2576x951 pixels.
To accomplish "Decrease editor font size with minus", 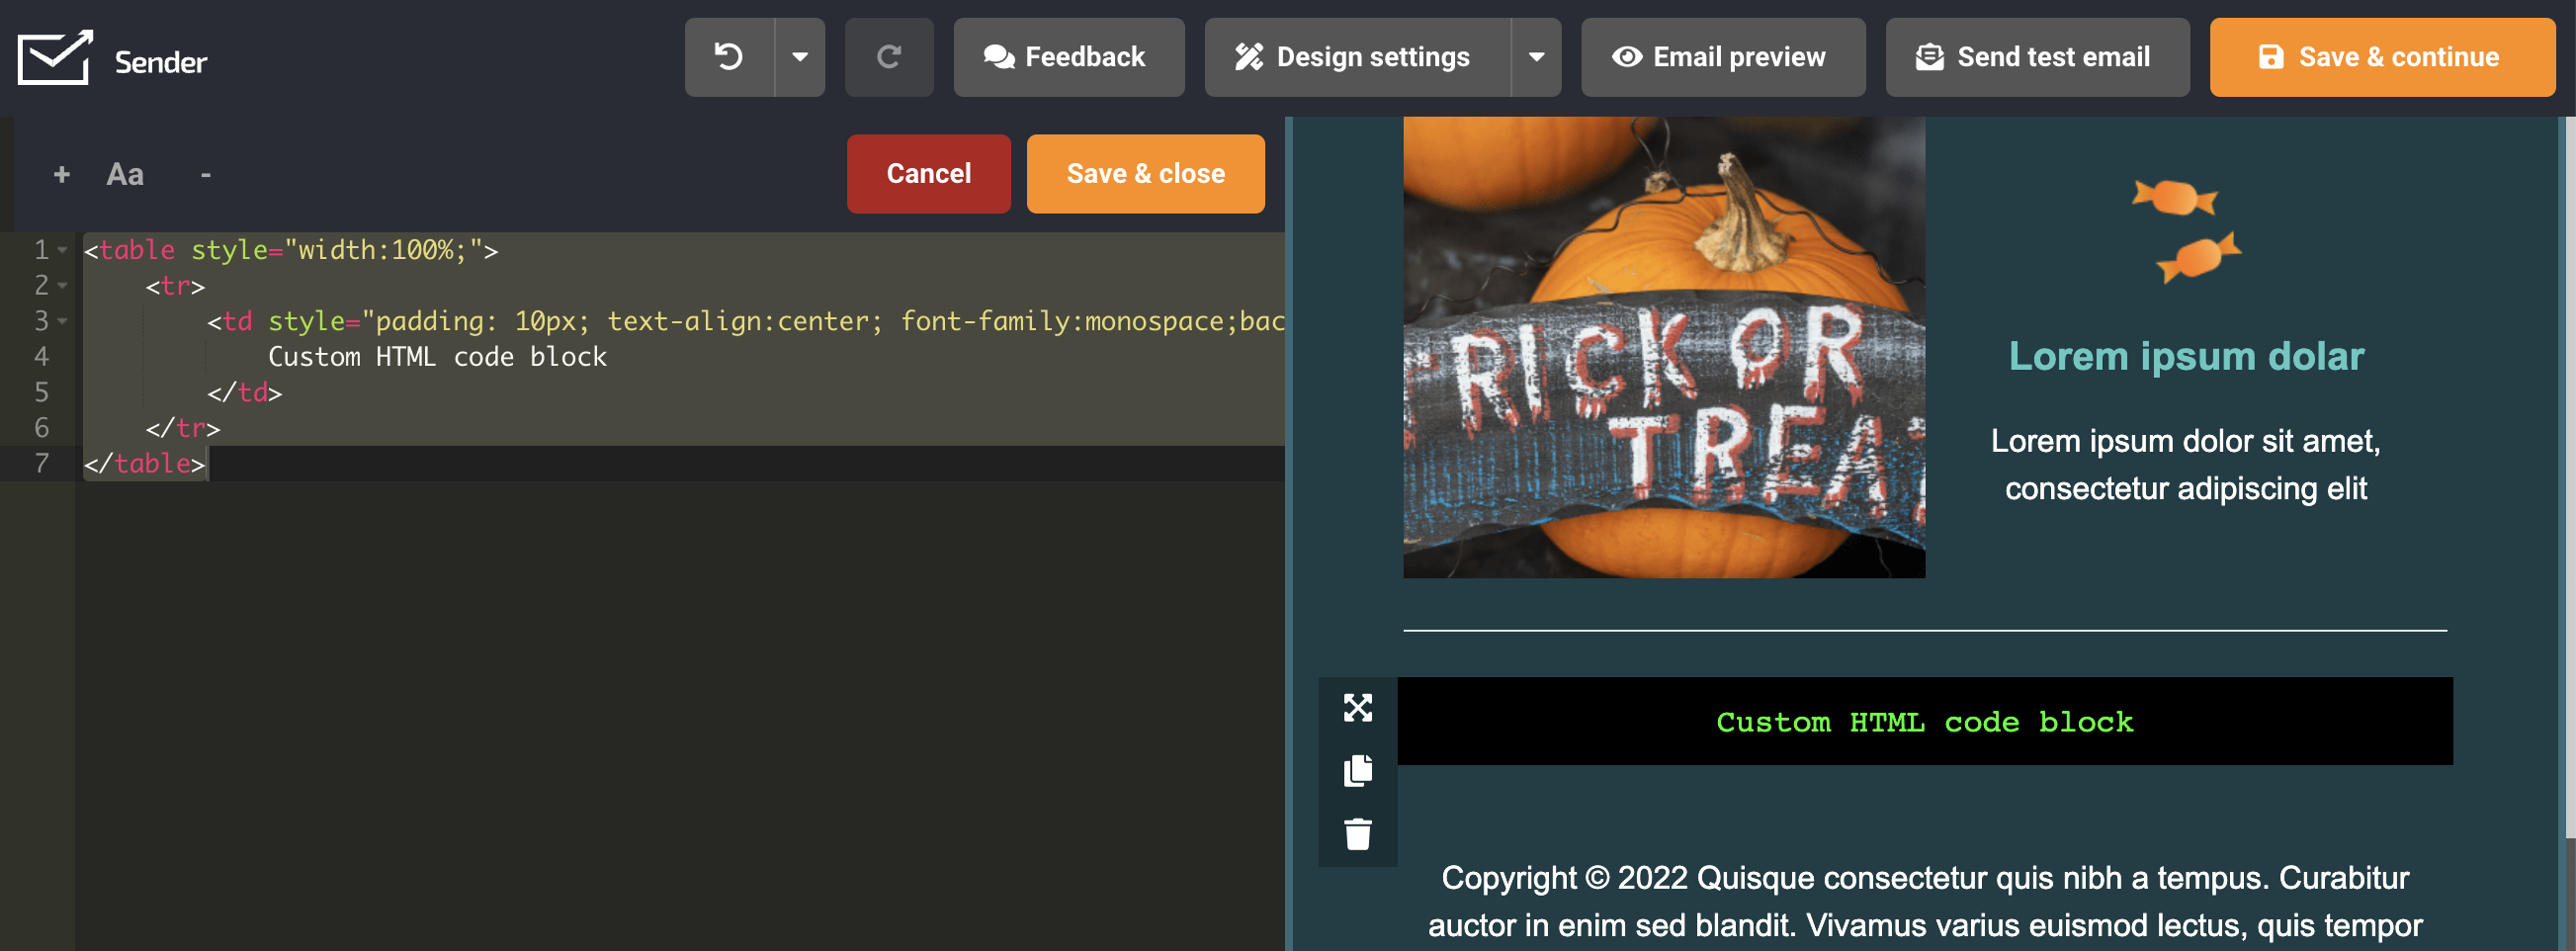I will point(205,175).
